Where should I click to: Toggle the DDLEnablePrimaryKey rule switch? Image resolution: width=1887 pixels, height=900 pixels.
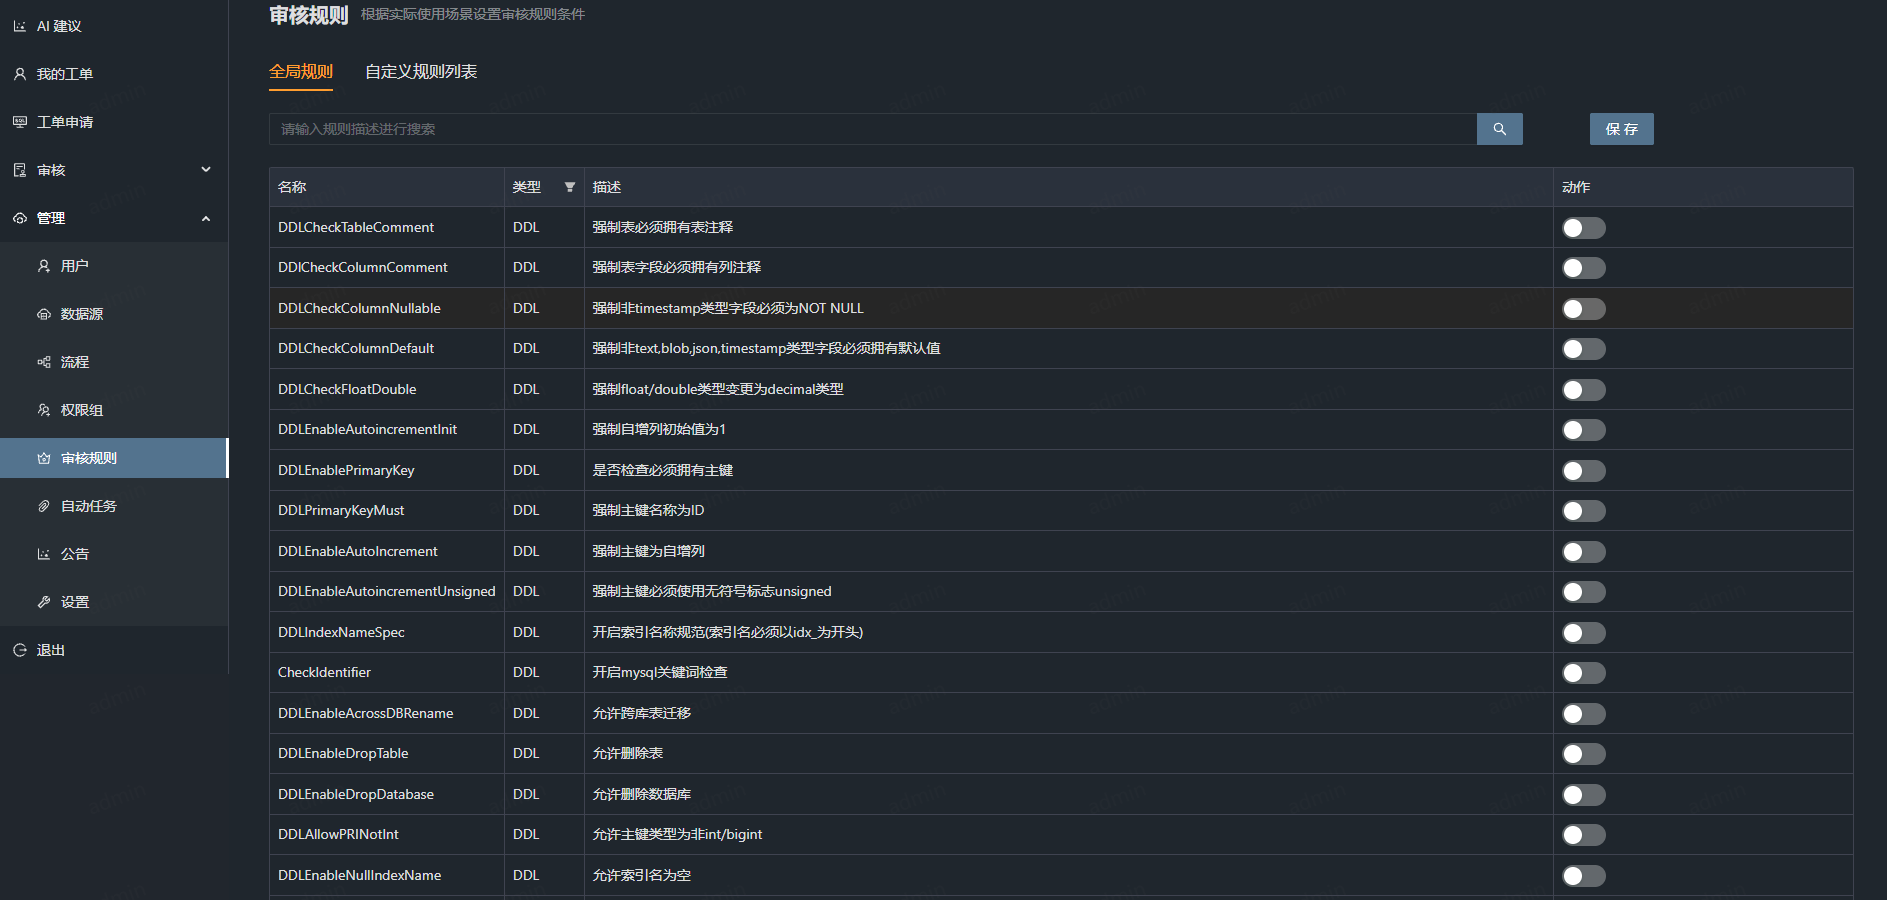[x=1583, y=471]
